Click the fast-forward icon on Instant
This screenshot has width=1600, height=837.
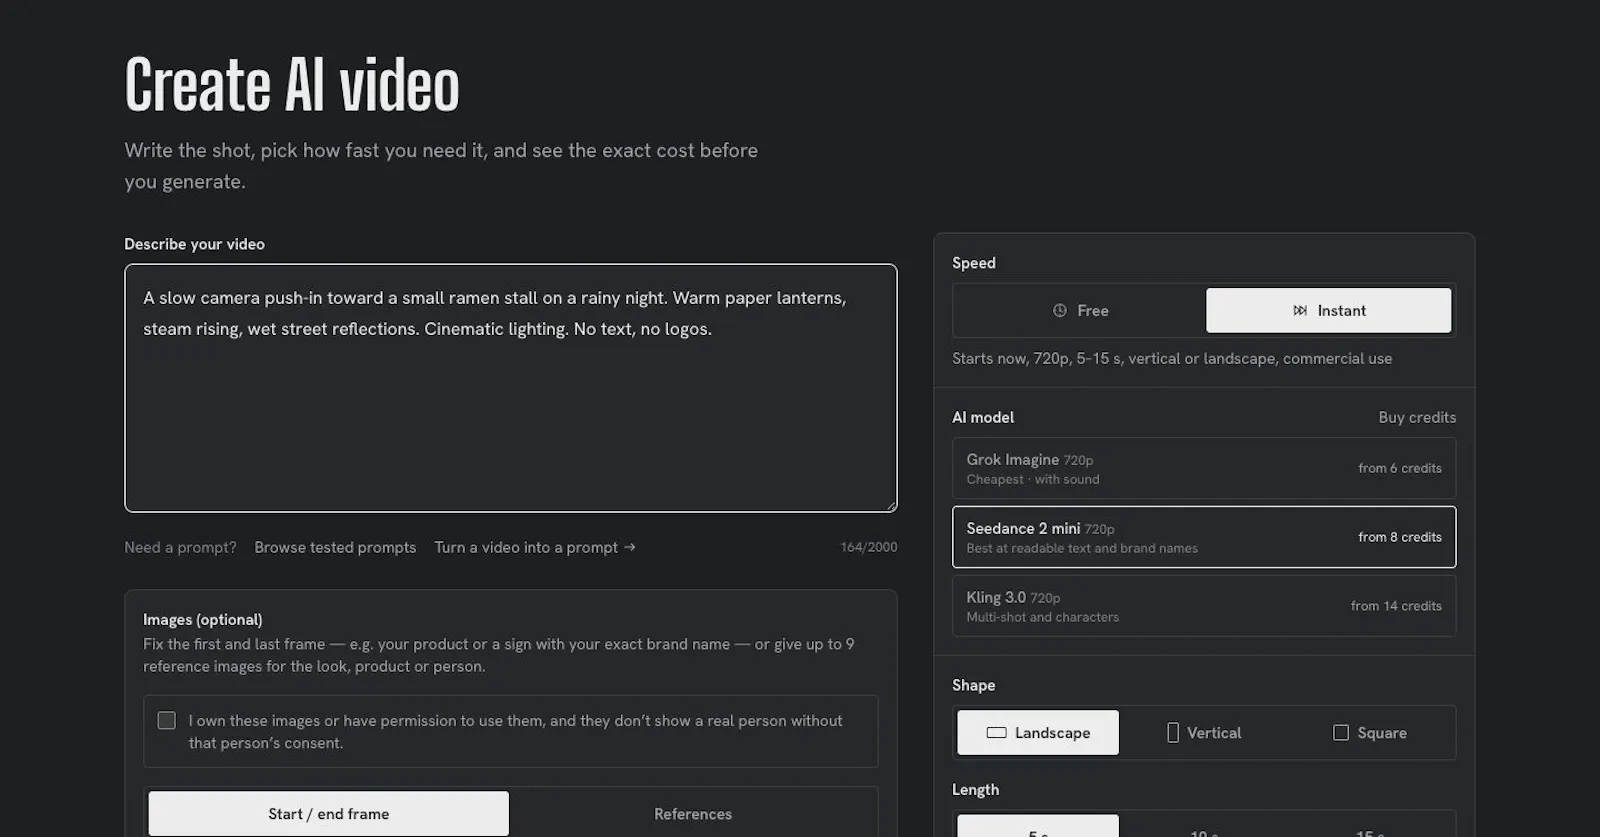1300,311
